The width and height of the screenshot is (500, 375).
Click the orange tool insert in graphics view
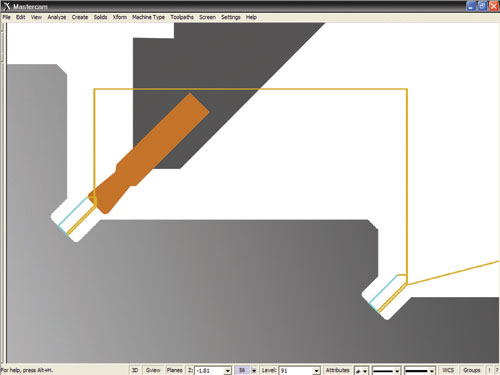pos(150,152)
